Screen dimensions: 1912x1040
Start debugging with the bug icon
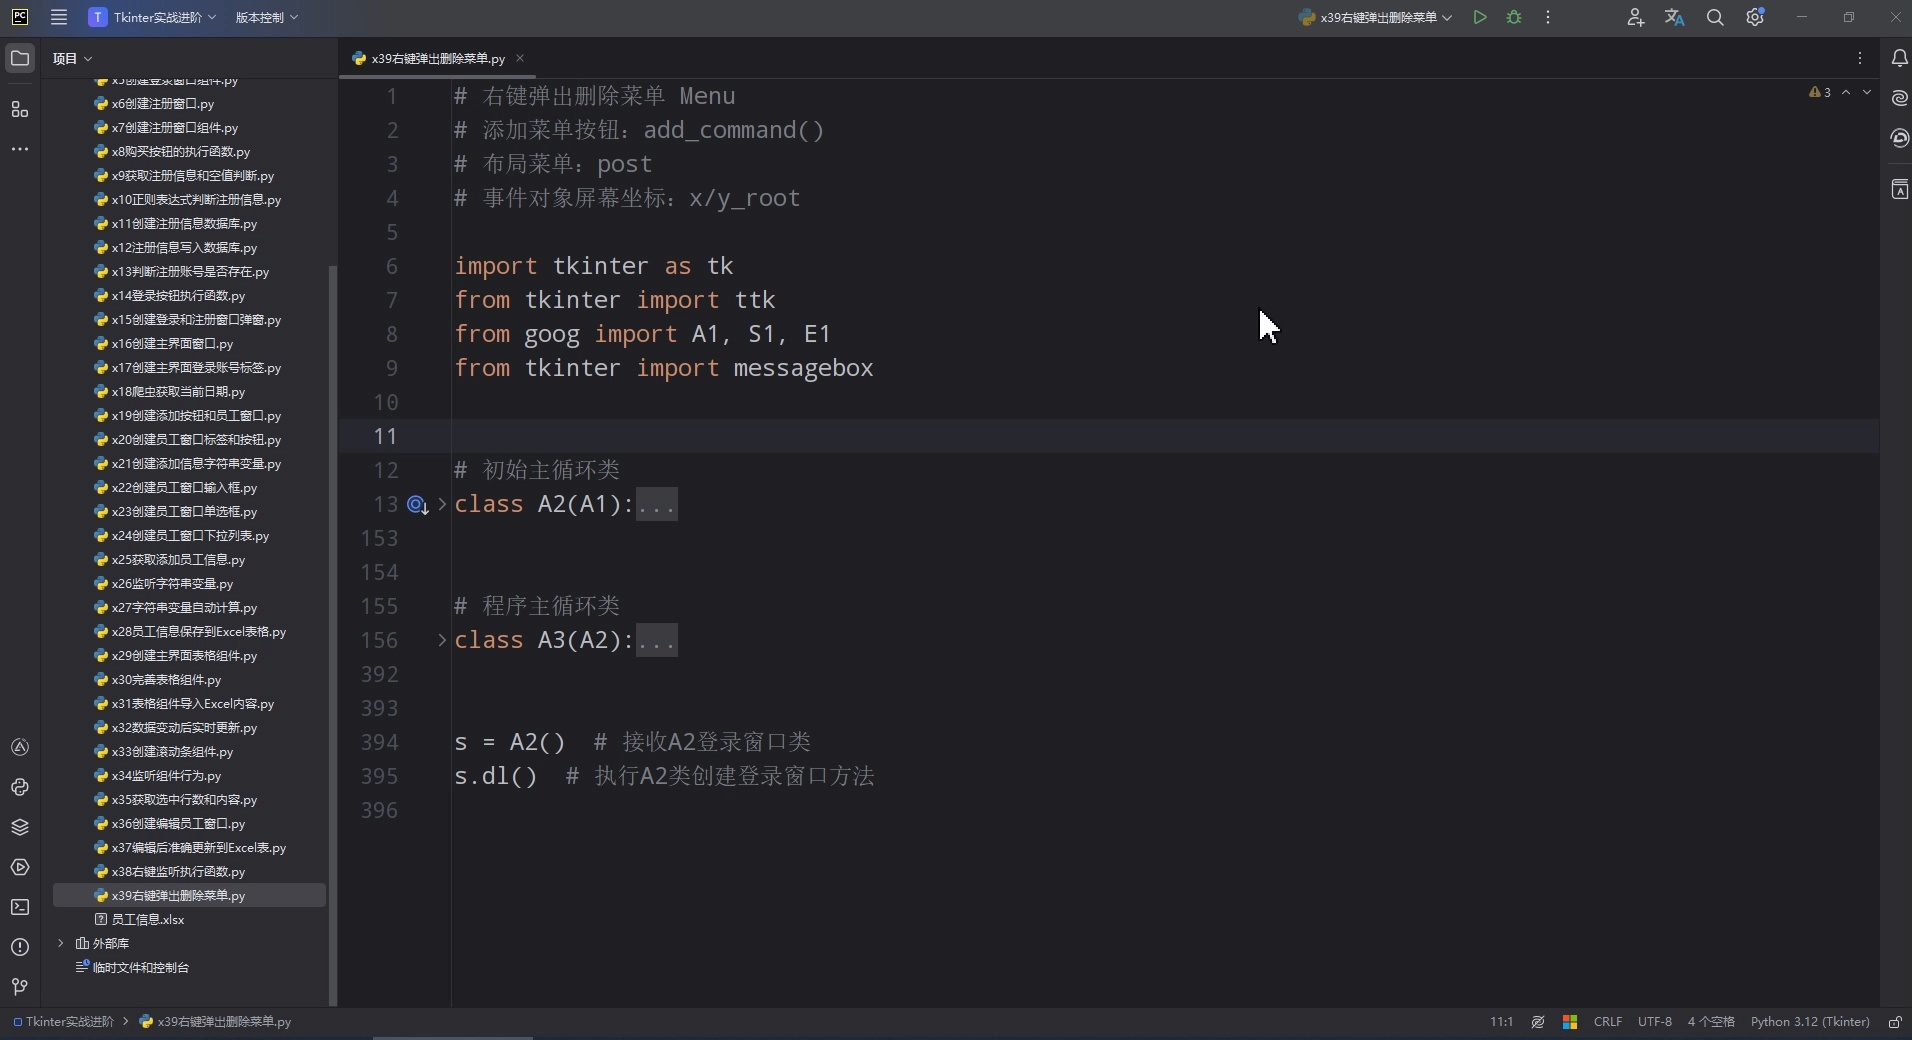pos(1514,17)
